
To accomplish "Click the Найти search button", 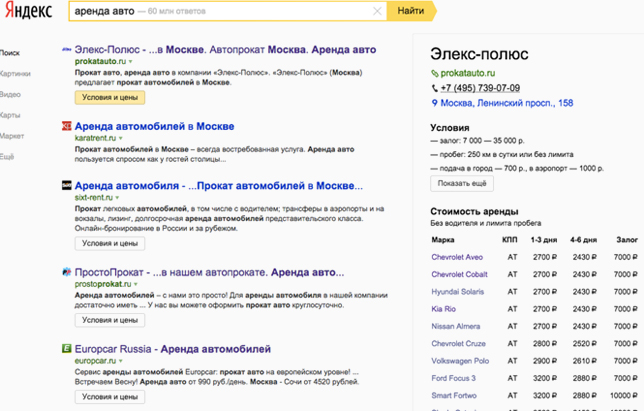I will pyautogui.click(x=411, y=11).
